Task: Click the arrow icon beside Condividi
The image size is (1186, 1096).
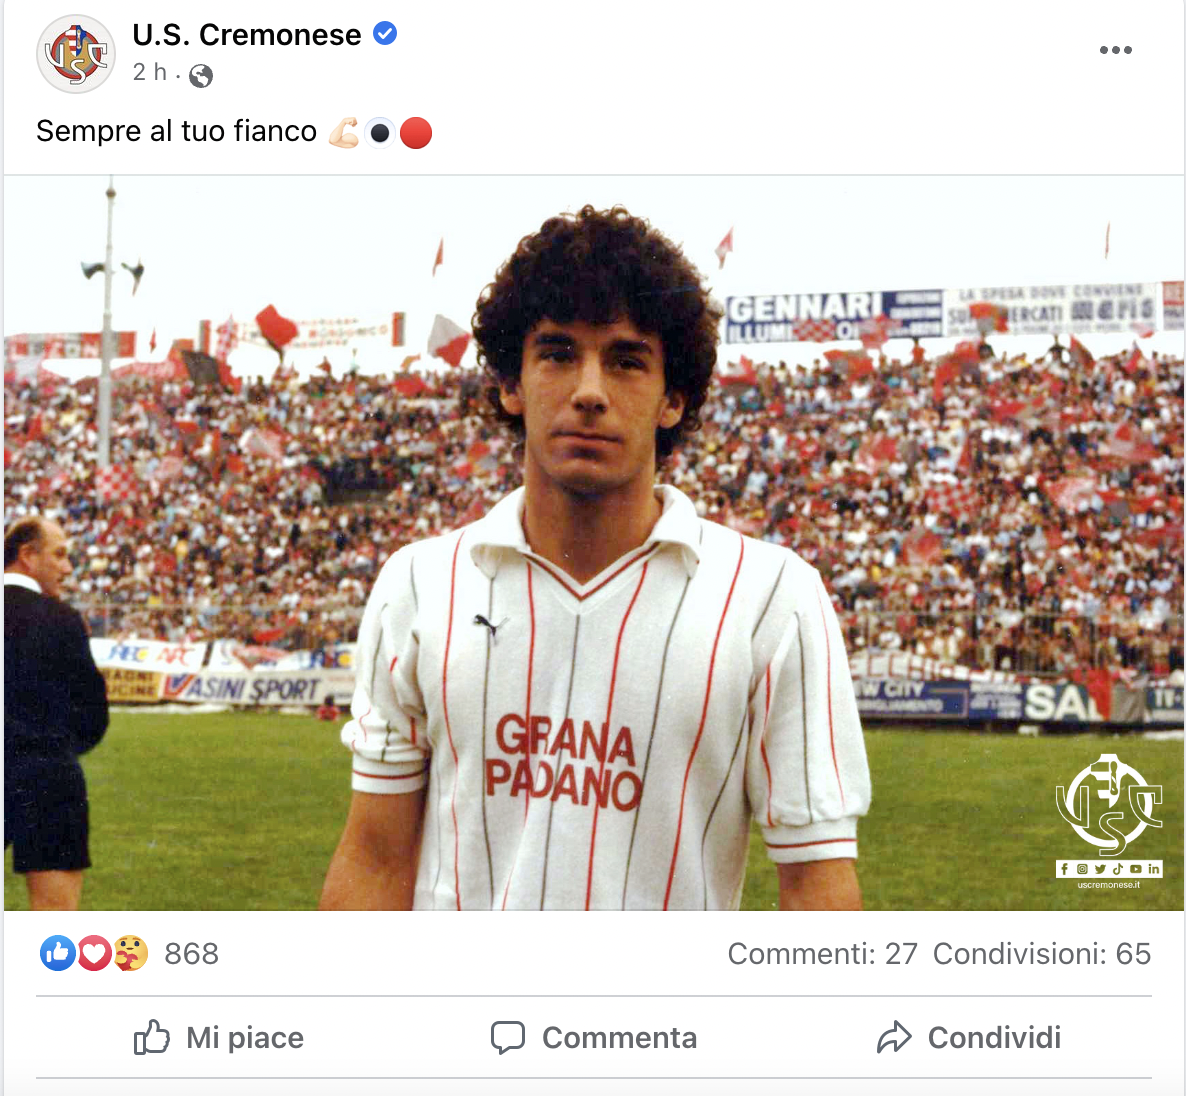Action: [x=894, y=1037]
